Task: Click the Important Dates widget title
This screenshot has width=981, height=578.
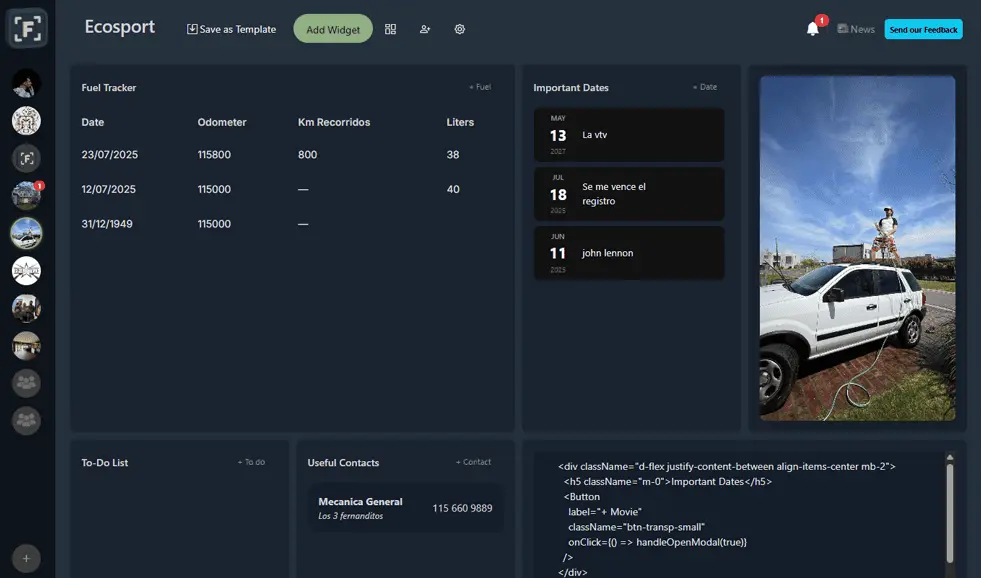Action: 571,88
